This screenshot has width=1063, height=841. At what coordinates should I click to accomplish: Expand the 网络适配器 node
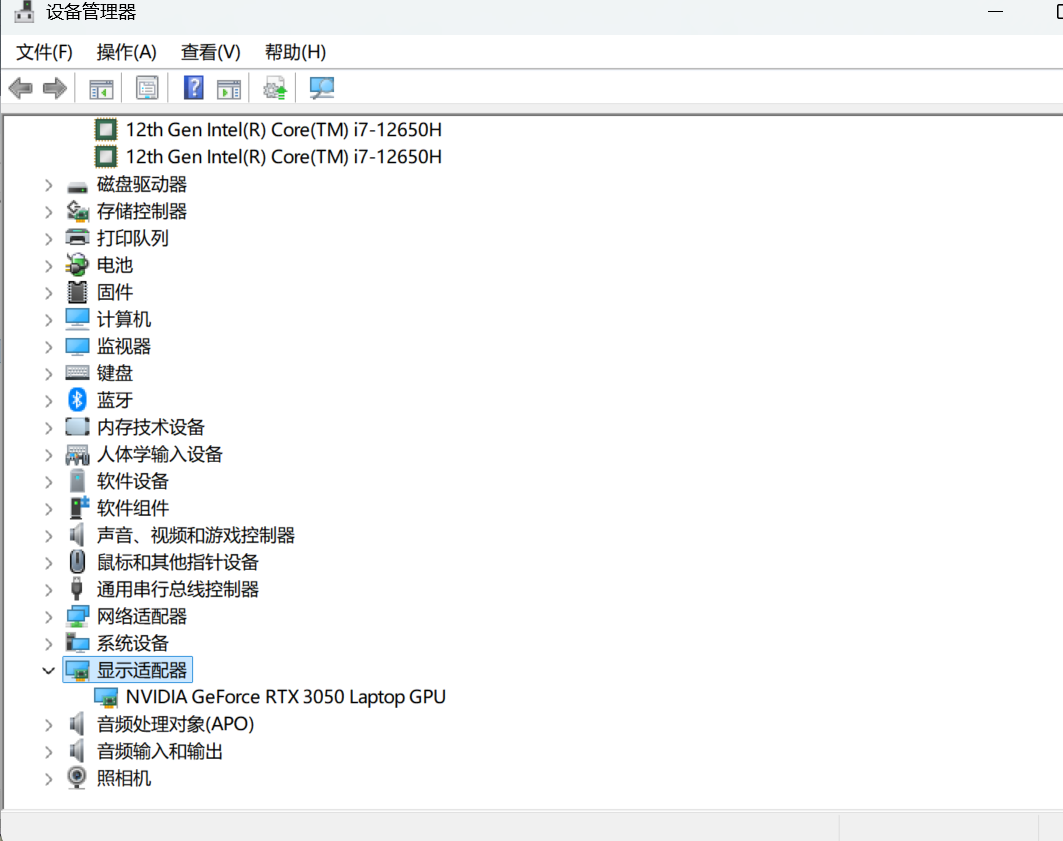pyautogui.click(x=48, y=617)
